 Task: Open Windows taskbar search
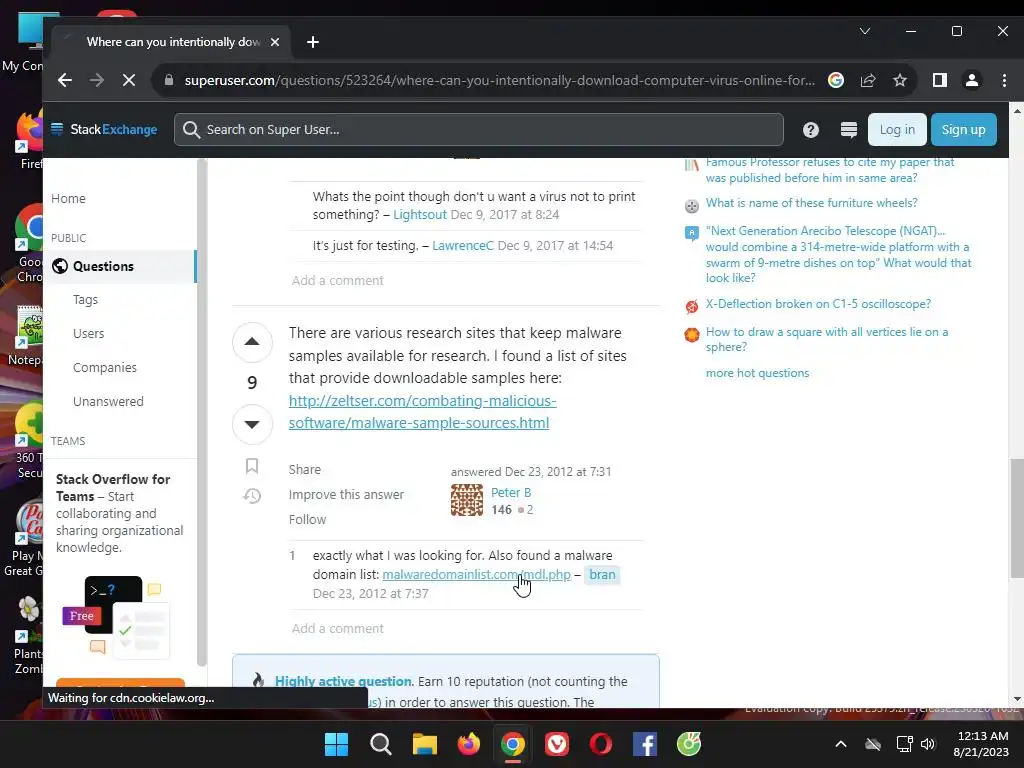[381, 744]
